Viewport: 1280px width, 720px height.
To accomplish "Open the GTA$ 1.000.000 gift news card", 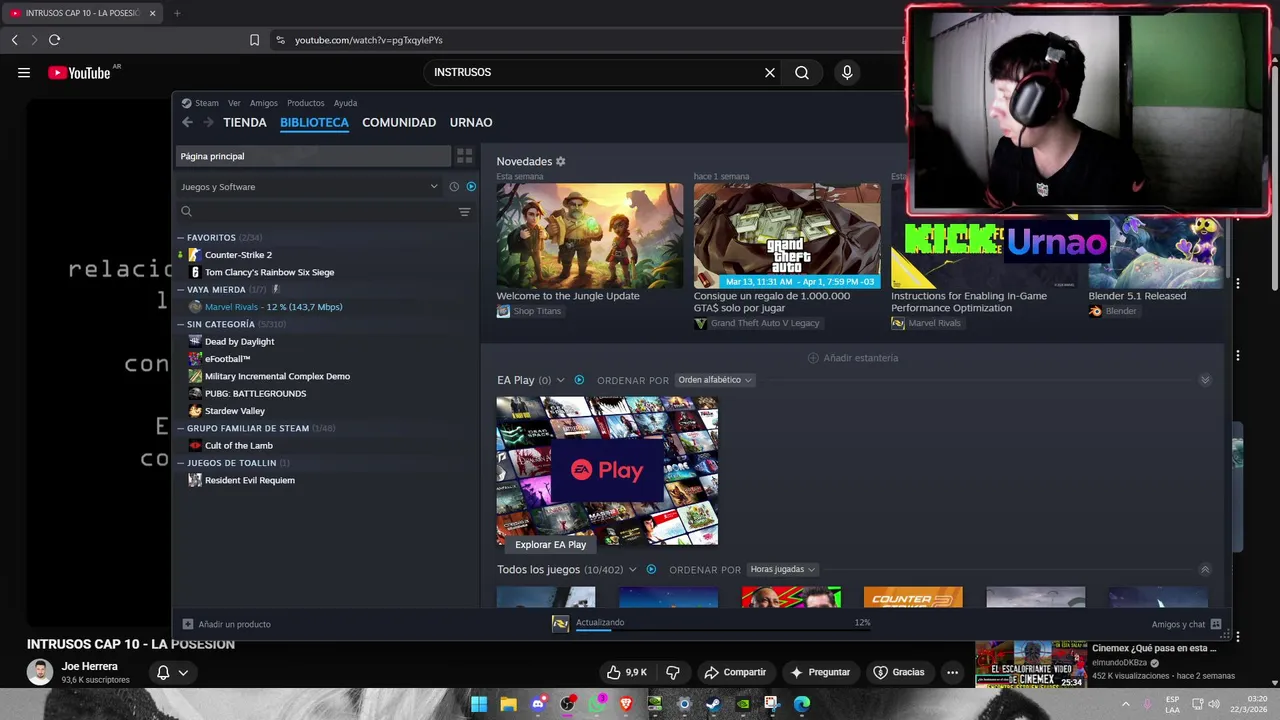I will 787,255.
